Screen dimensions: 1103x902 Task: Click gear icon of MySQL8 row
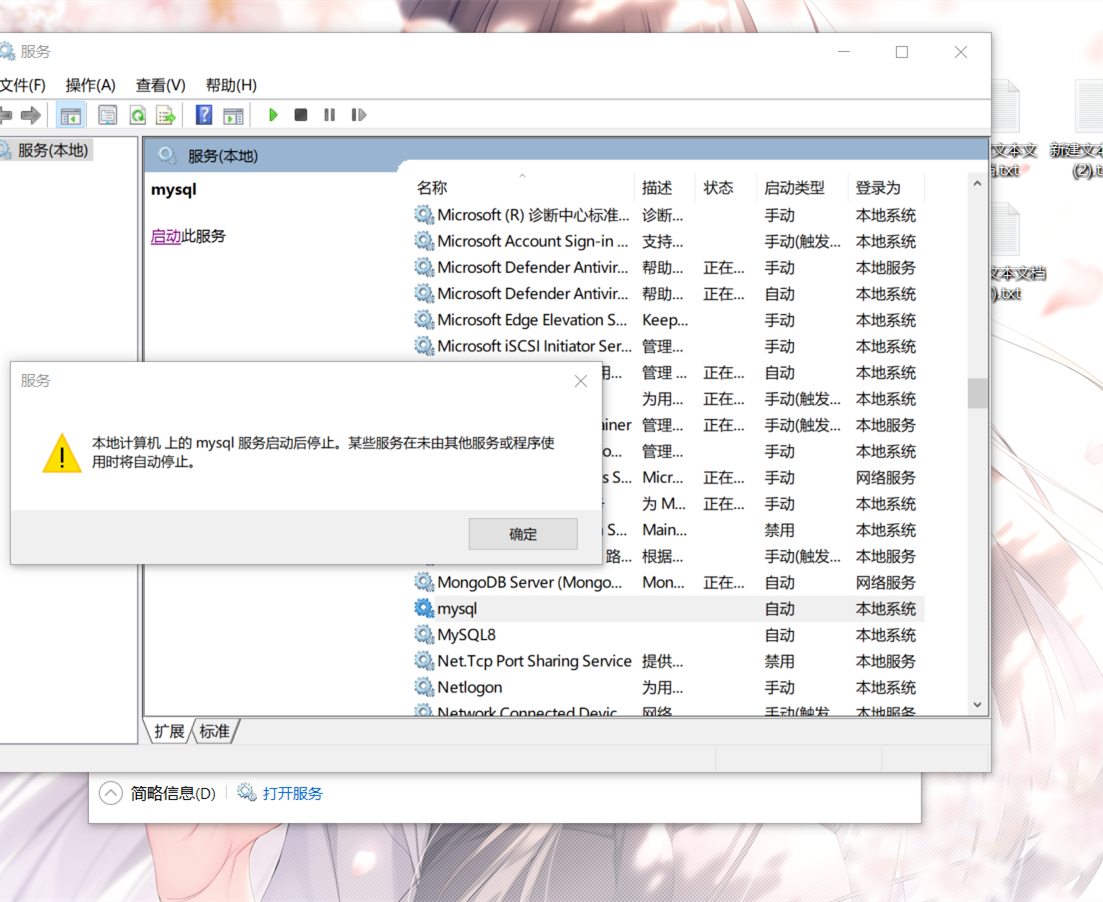[x=423, y=635]
